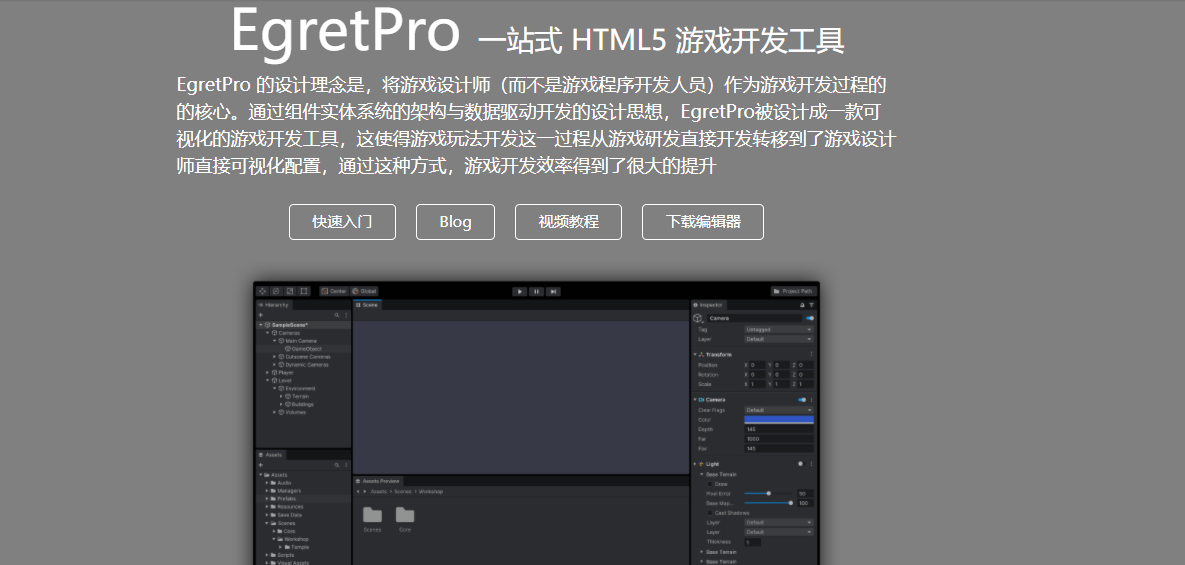Select the rotate tool in editor toolbar
The width and height of the screenshot is (1185, 565).
pyautogui.click(x=276, y=292)
